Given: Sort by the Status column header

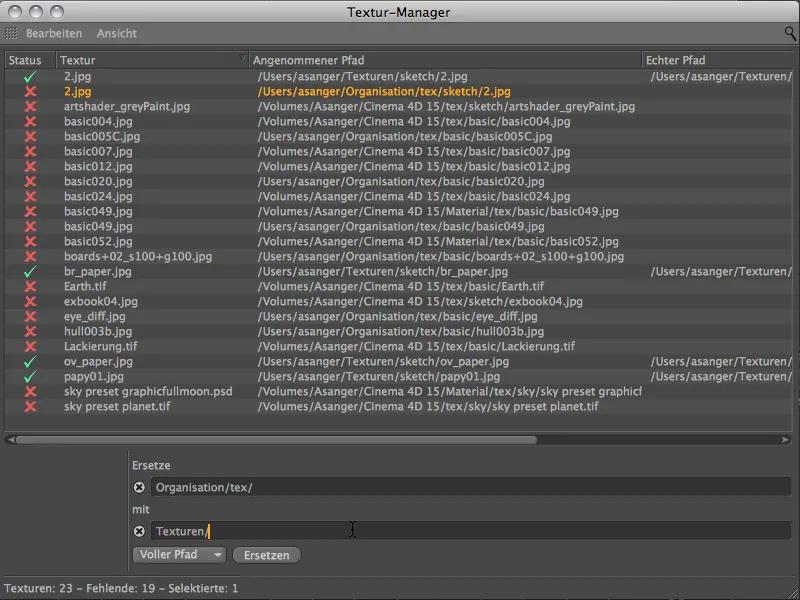Looking at the screenshot, I should pyautogui.click(x=30, y=60).
